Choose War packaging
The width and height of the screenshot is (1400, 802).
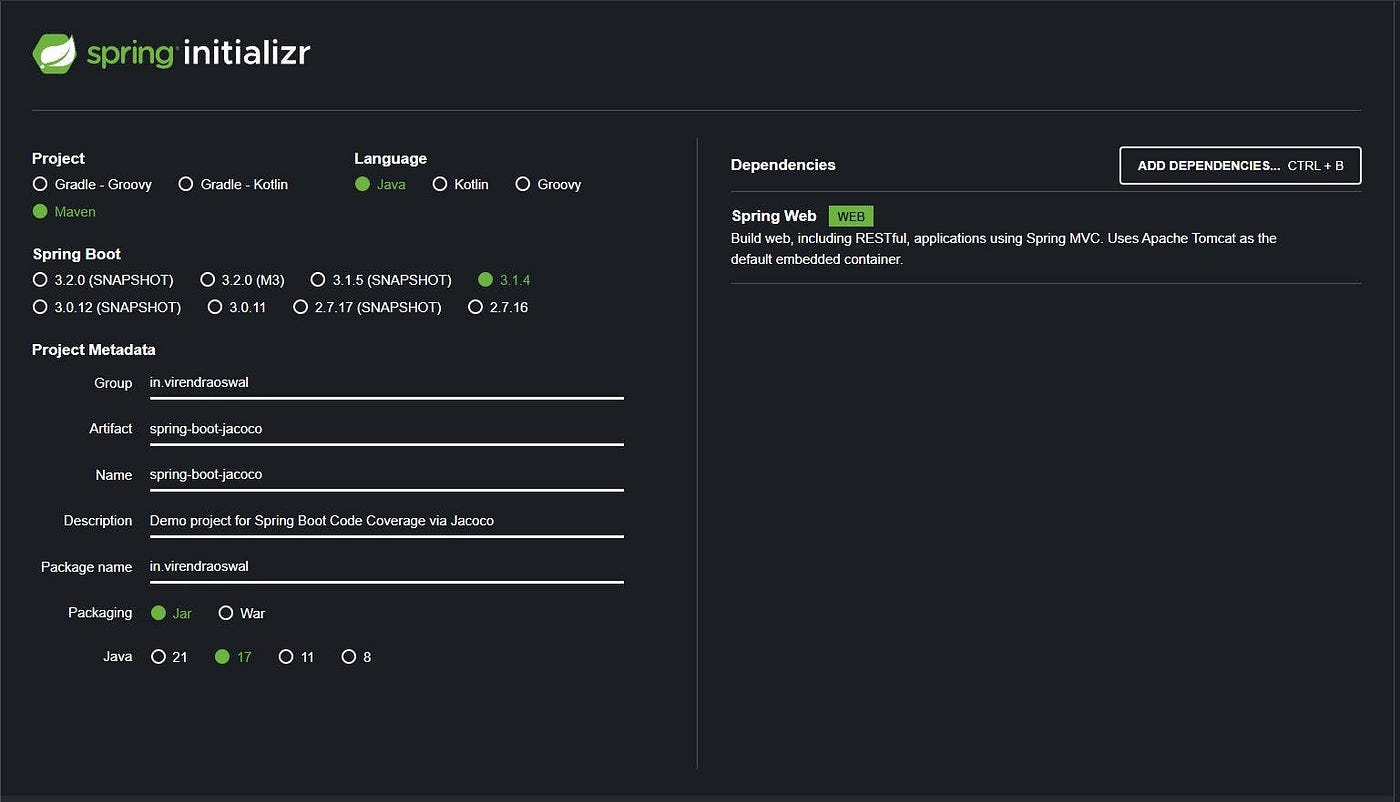(241, 613)
